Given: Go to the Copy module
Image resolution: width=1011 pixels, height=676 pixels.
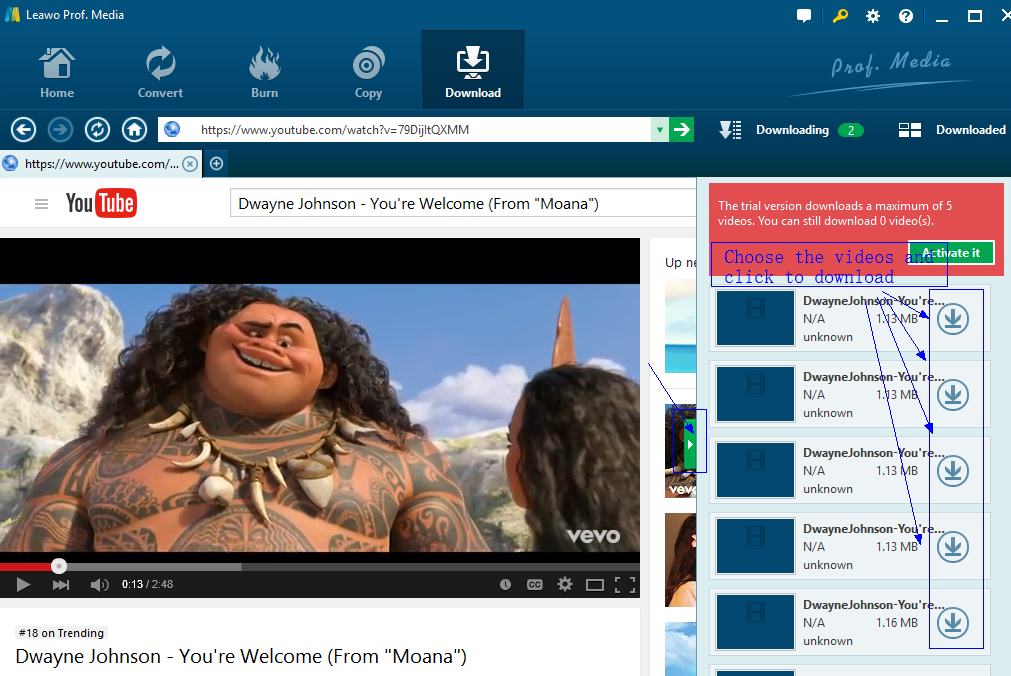Looking at the screenshot, I should point(368,72).
